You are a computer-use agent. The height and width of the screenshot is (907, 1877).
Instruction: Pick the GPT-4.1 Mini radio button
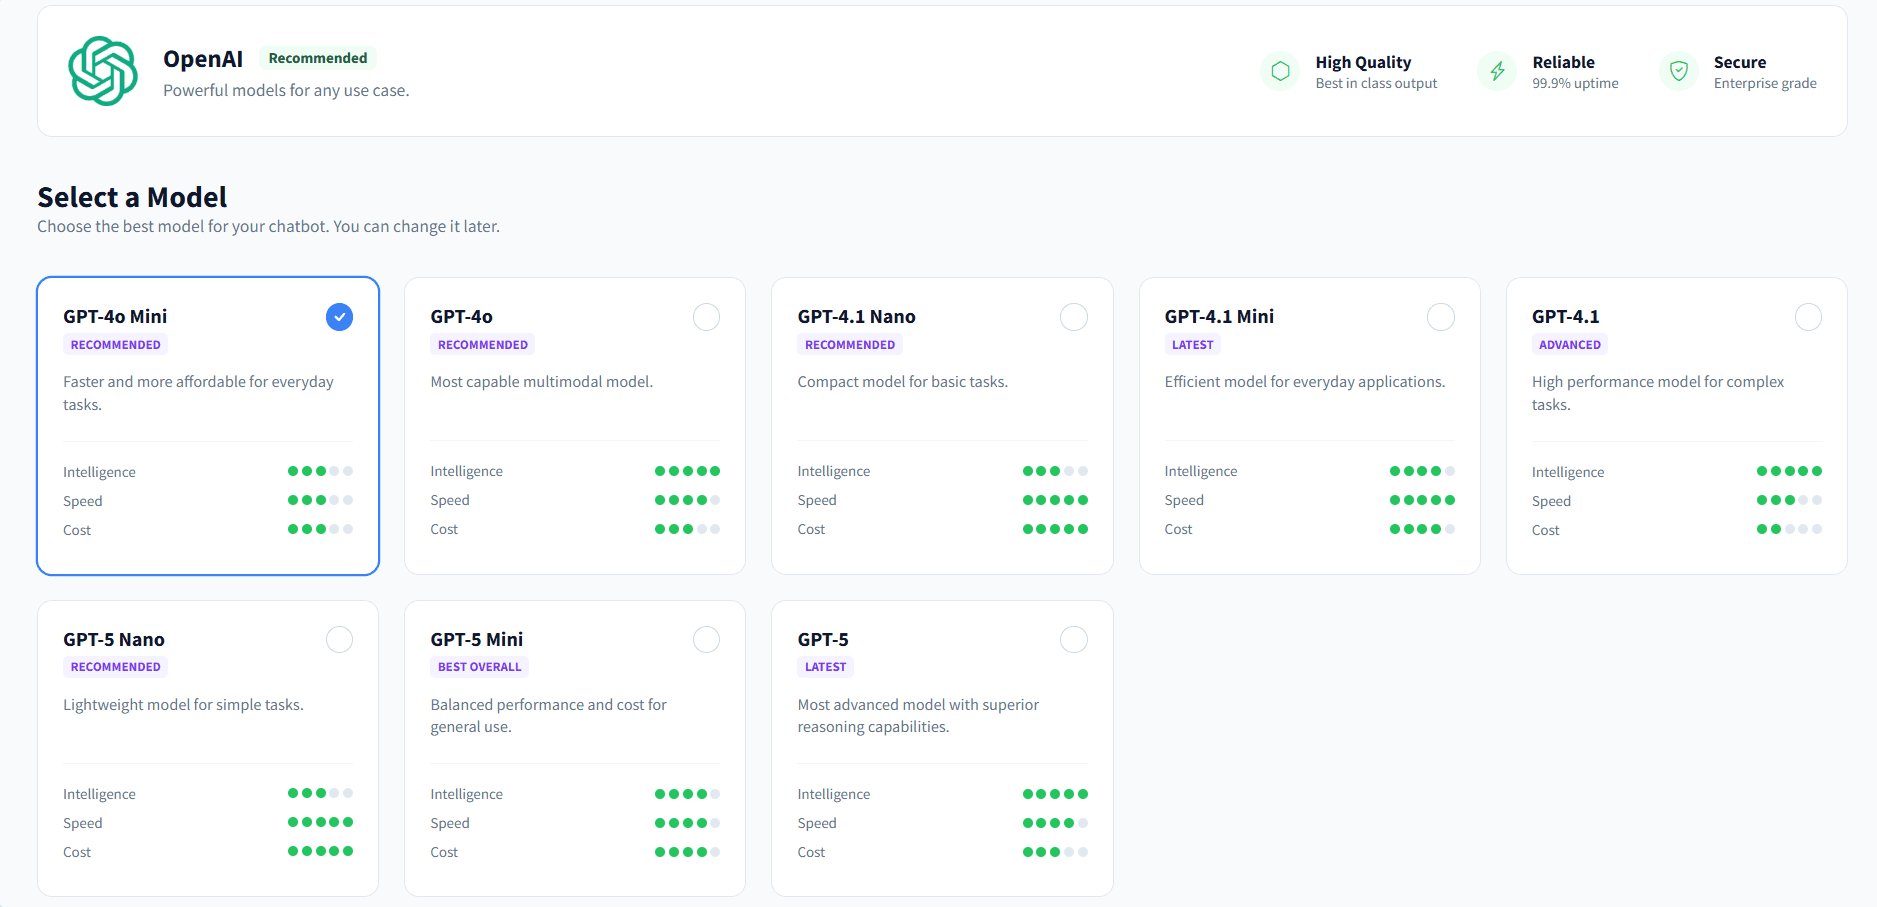coord(1441,317)
